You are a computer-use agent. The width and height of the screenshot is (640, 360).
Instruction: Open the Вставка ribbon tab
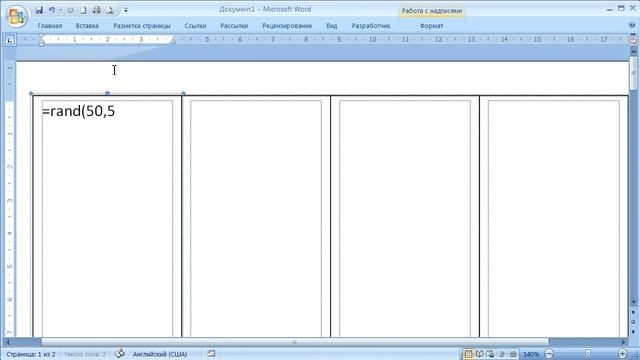tap(87, 26)
